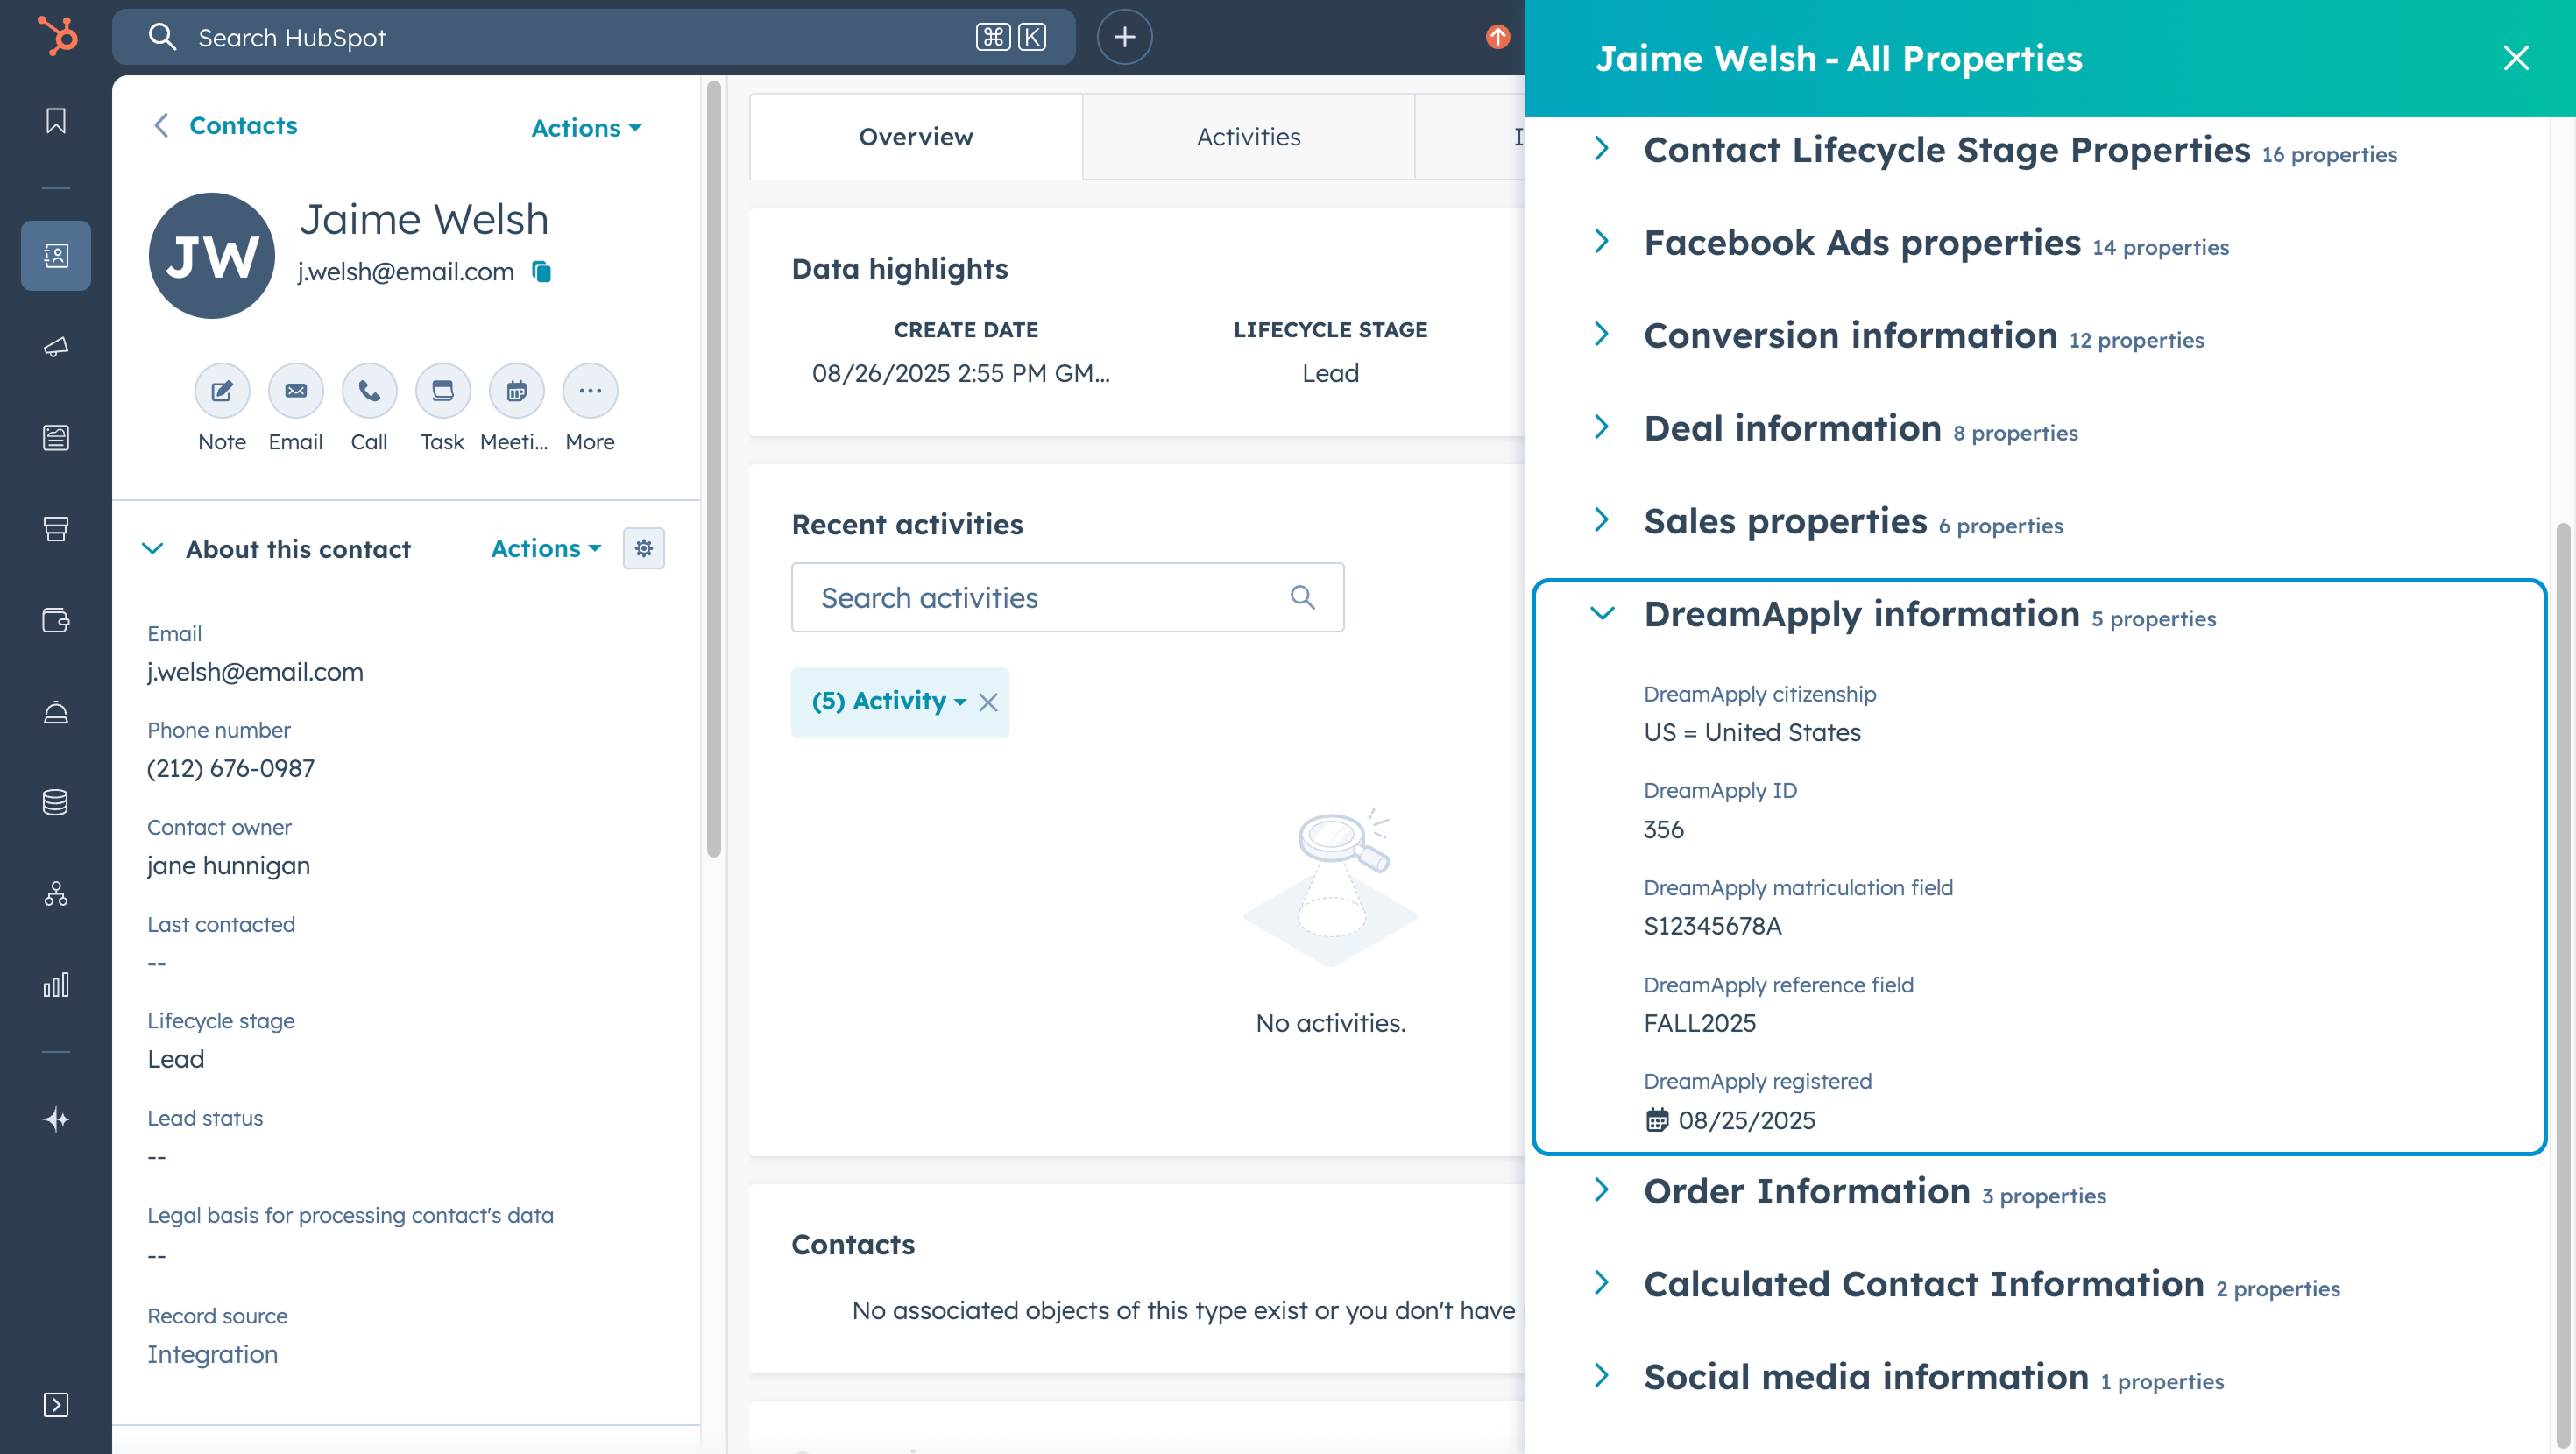Screen dimensions: 2576x1454
Task: Open the Marketing megaphone sidebar icon
Action: click(x=56, y=347)
